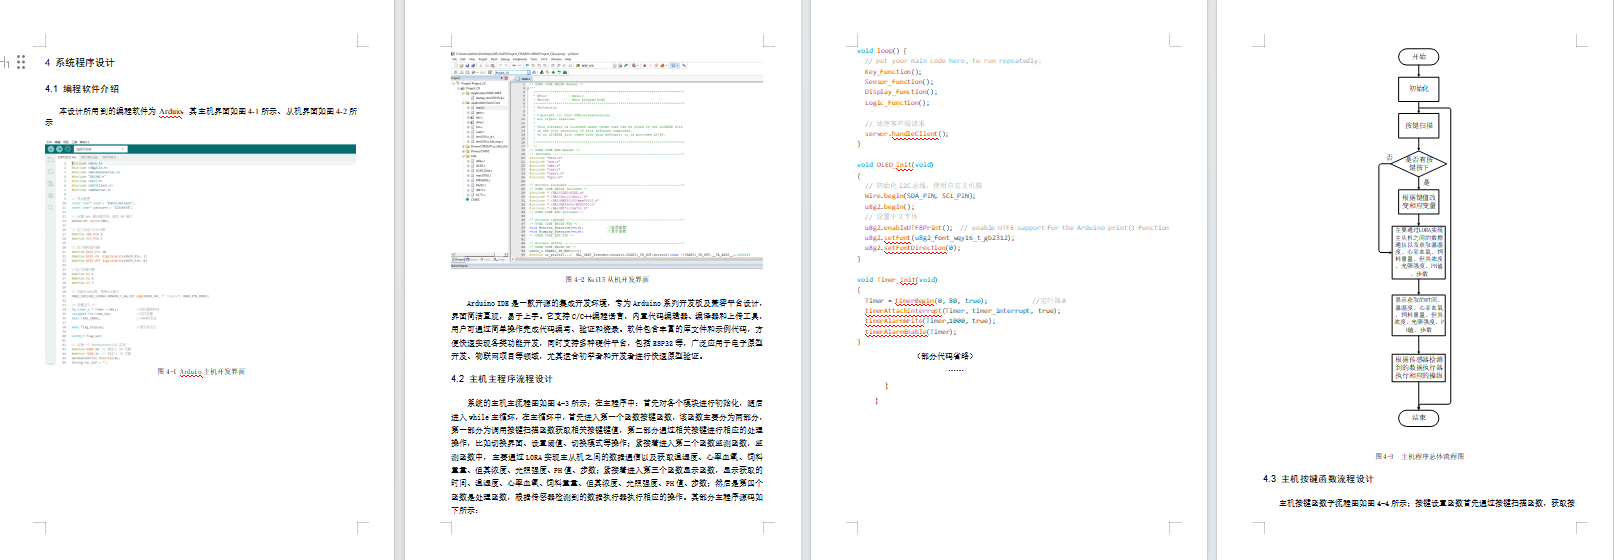Click heading 4.3 主机按键函数流程设计
Image resolution: width=1614 pixels, height=560 pixels.
point(1318,479)
